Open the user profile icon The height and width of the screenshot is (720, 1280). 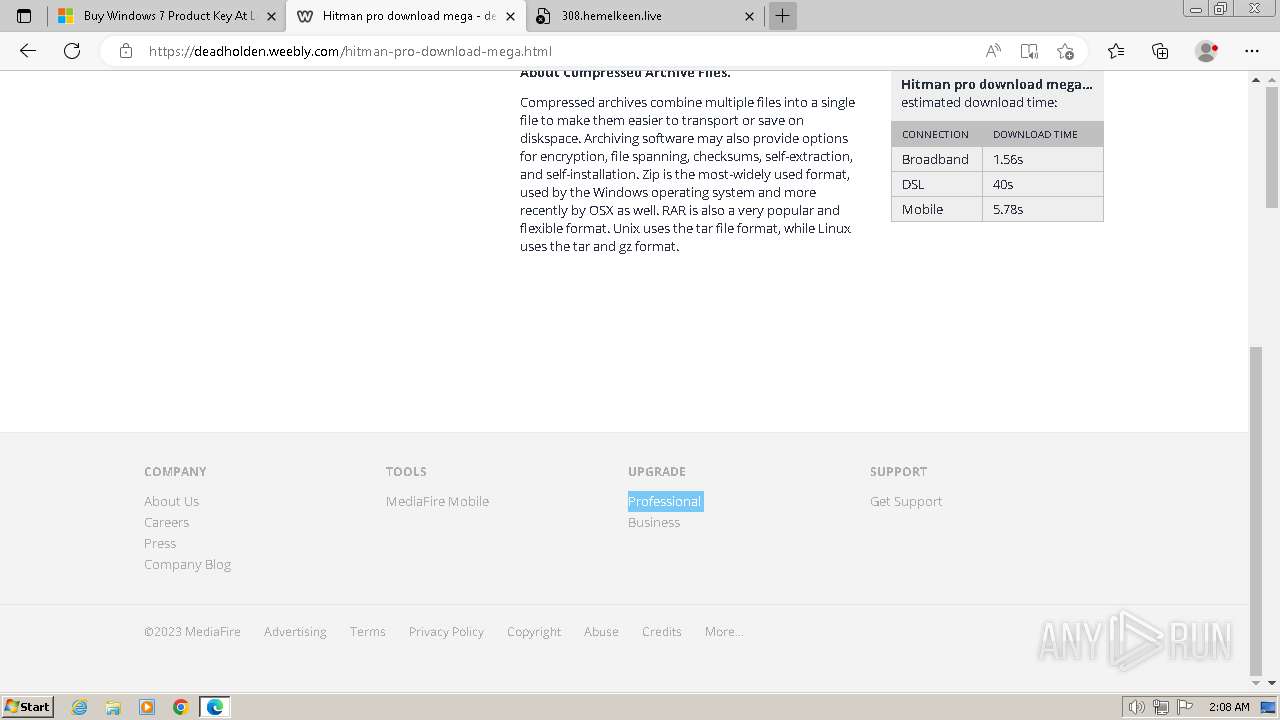[x=1206, y=51]
